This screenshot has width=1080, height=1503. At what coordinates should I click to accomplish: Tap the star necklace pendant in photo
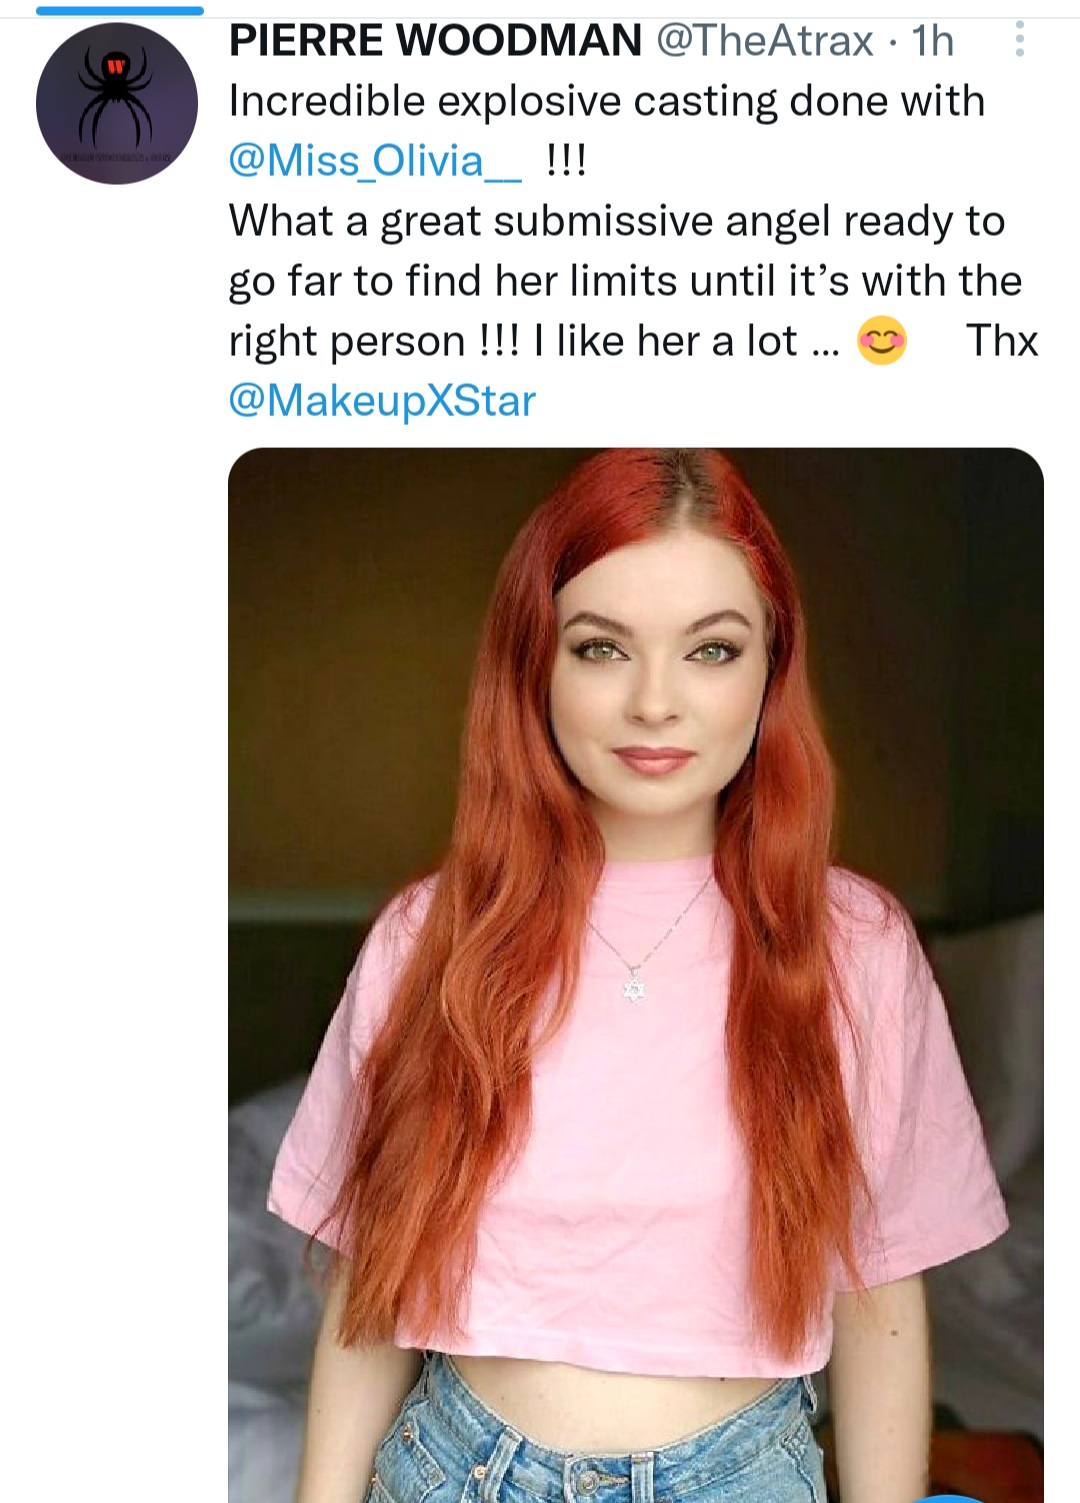[633, 988]
